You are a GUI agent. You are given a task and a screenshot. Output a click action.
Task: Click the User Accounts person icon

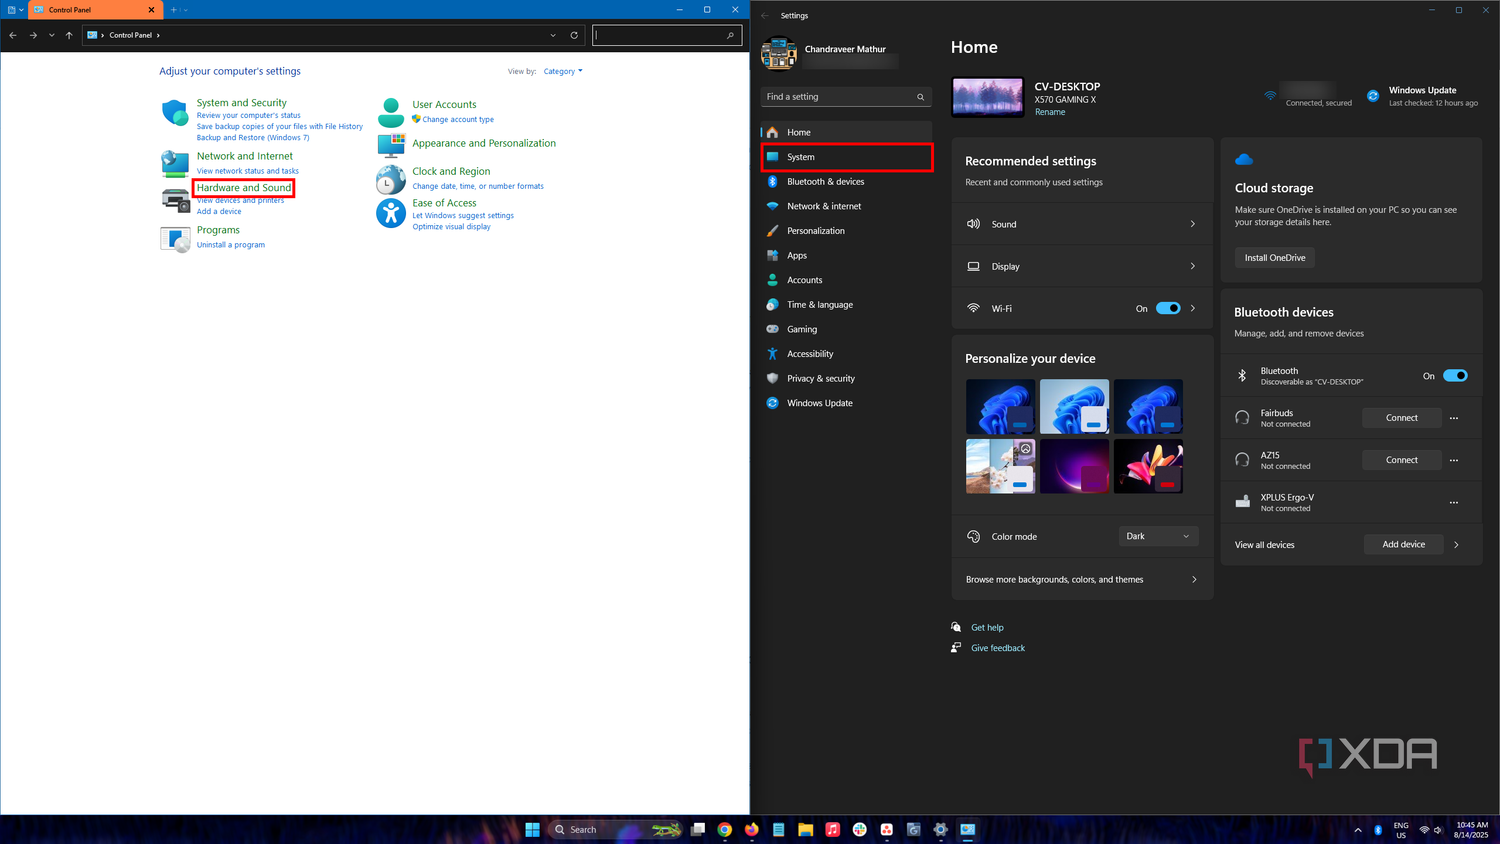(391, 112)
